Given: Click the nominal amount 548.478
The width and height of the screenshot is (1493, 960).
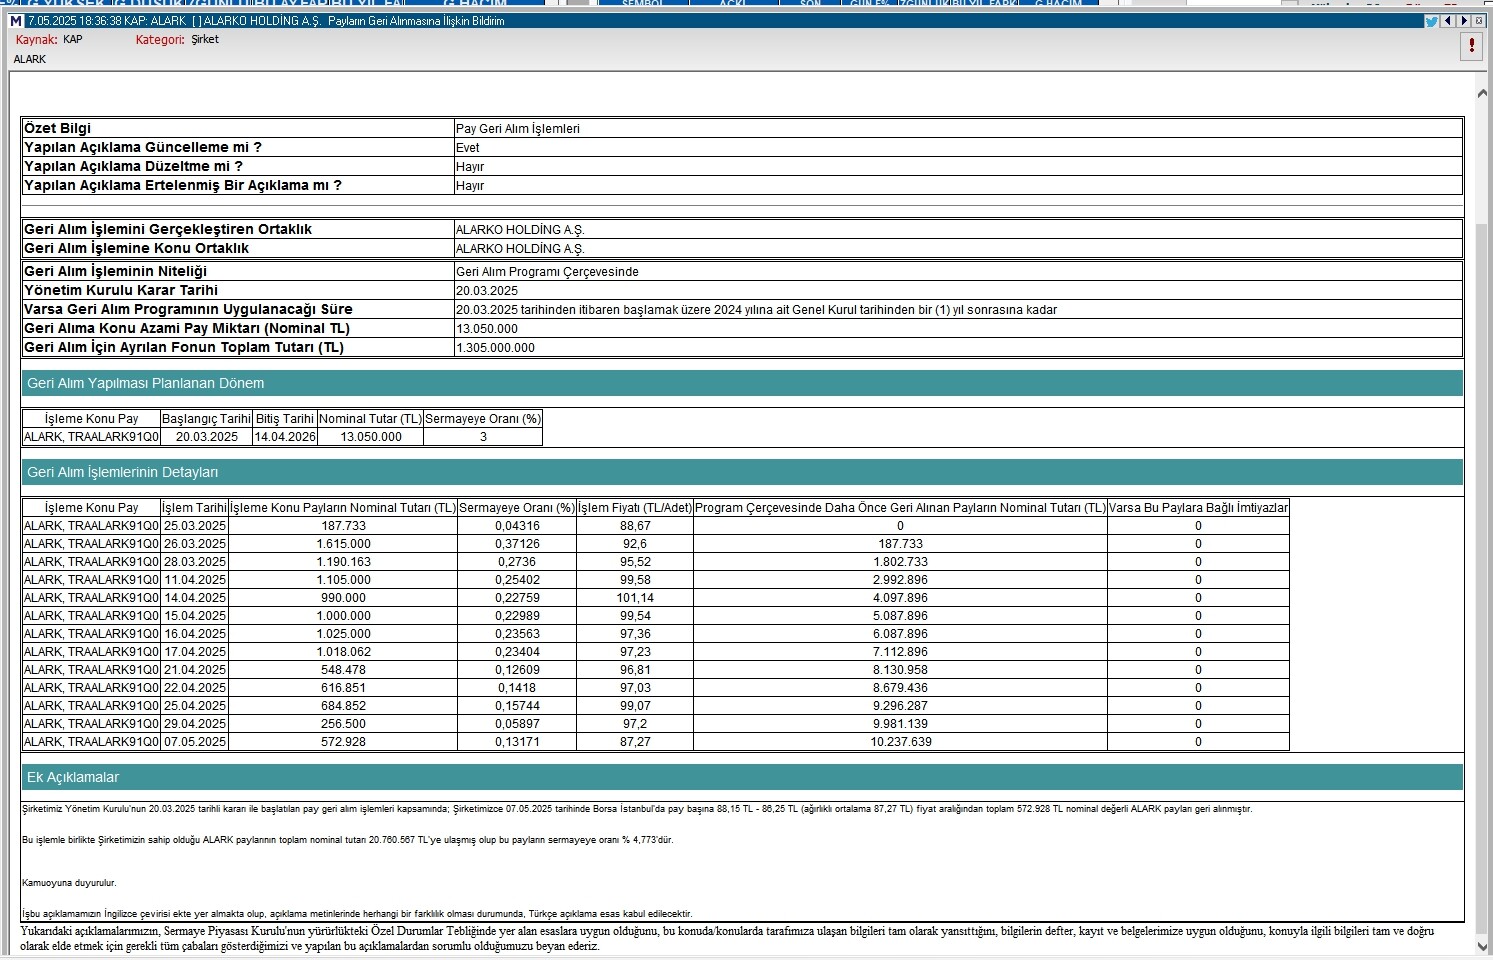Looking at the screenshot, I should (343, 670).
